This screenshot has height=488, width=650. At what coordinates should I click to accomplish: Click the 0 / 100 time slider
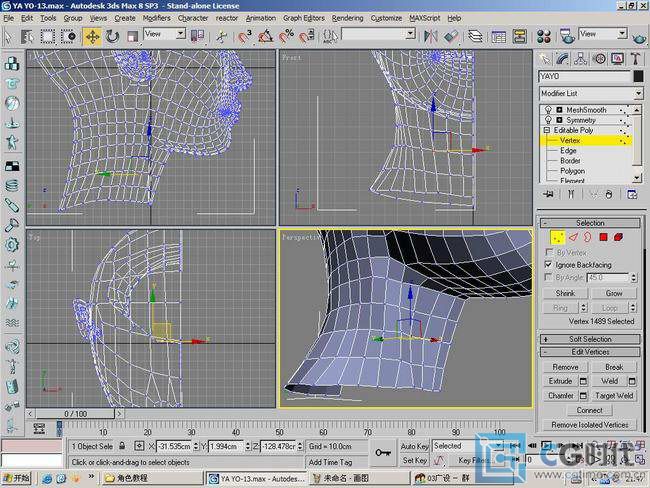tap(75, 414)
